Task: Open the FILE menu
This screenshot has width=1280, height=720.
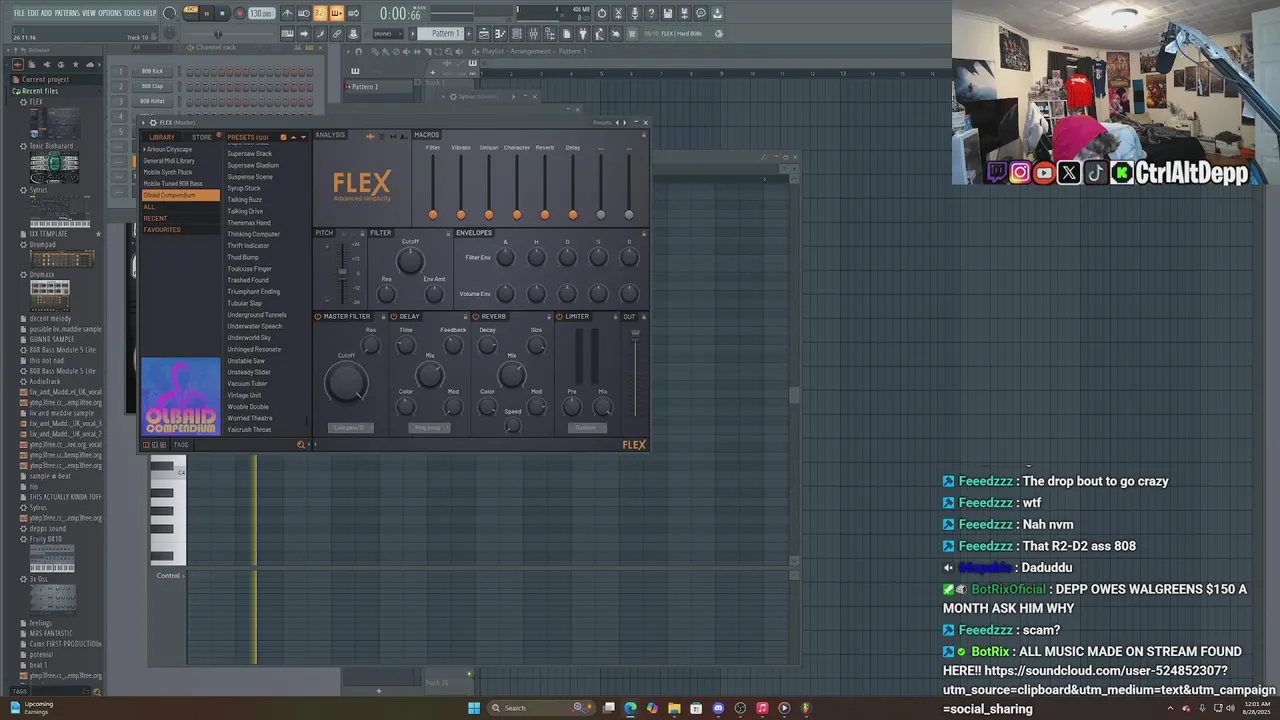Action: 19,13
